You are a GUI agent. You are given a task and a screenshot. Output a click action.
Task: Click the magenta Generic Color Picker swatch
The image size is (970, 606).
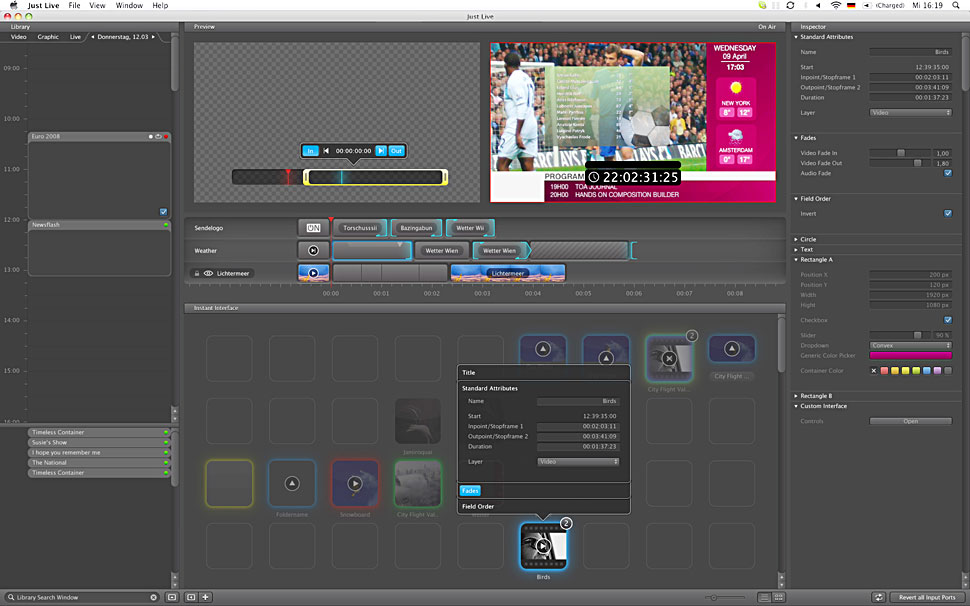click(x=910, y=355)
